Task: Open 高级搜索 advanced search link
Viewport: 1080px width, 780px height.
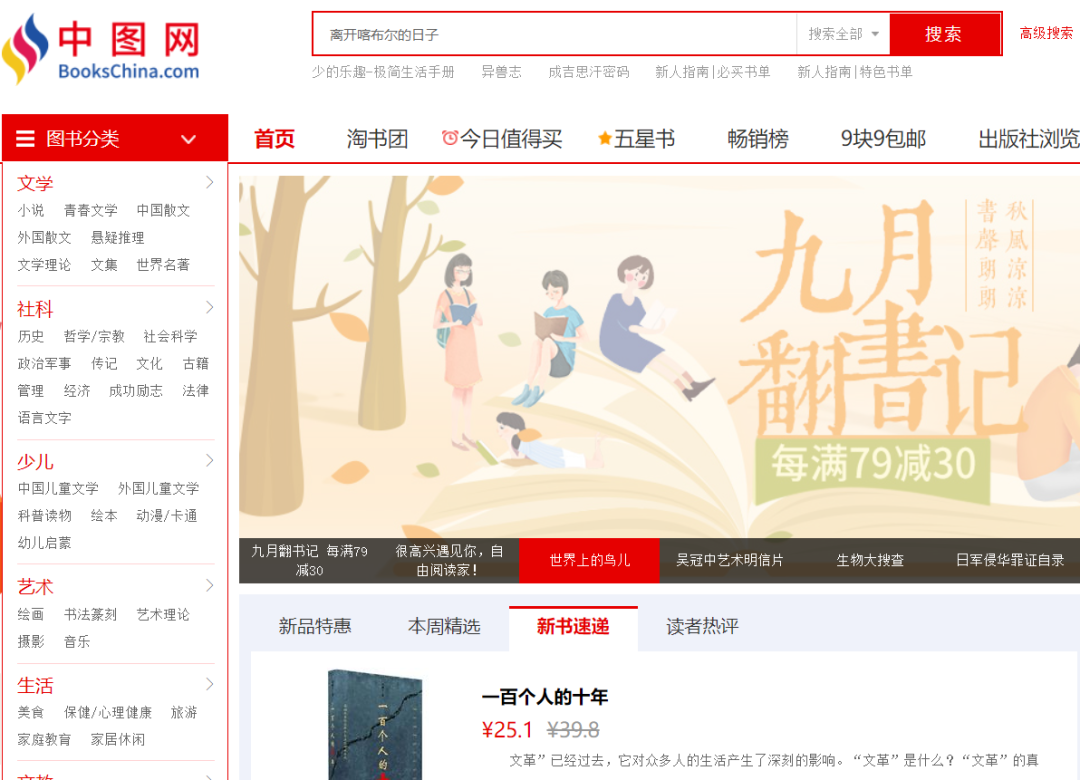Action: (1046, 33)
